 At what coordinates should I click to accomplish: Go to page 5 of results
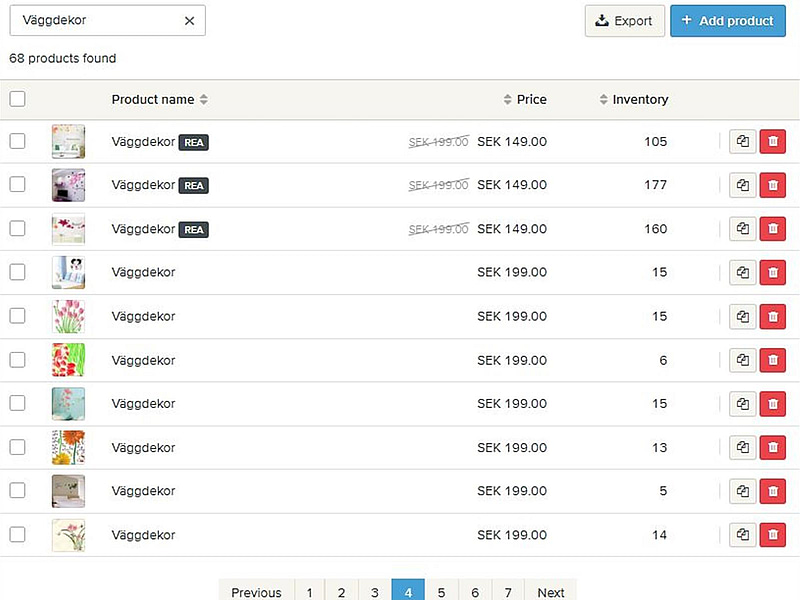point(441,592)
